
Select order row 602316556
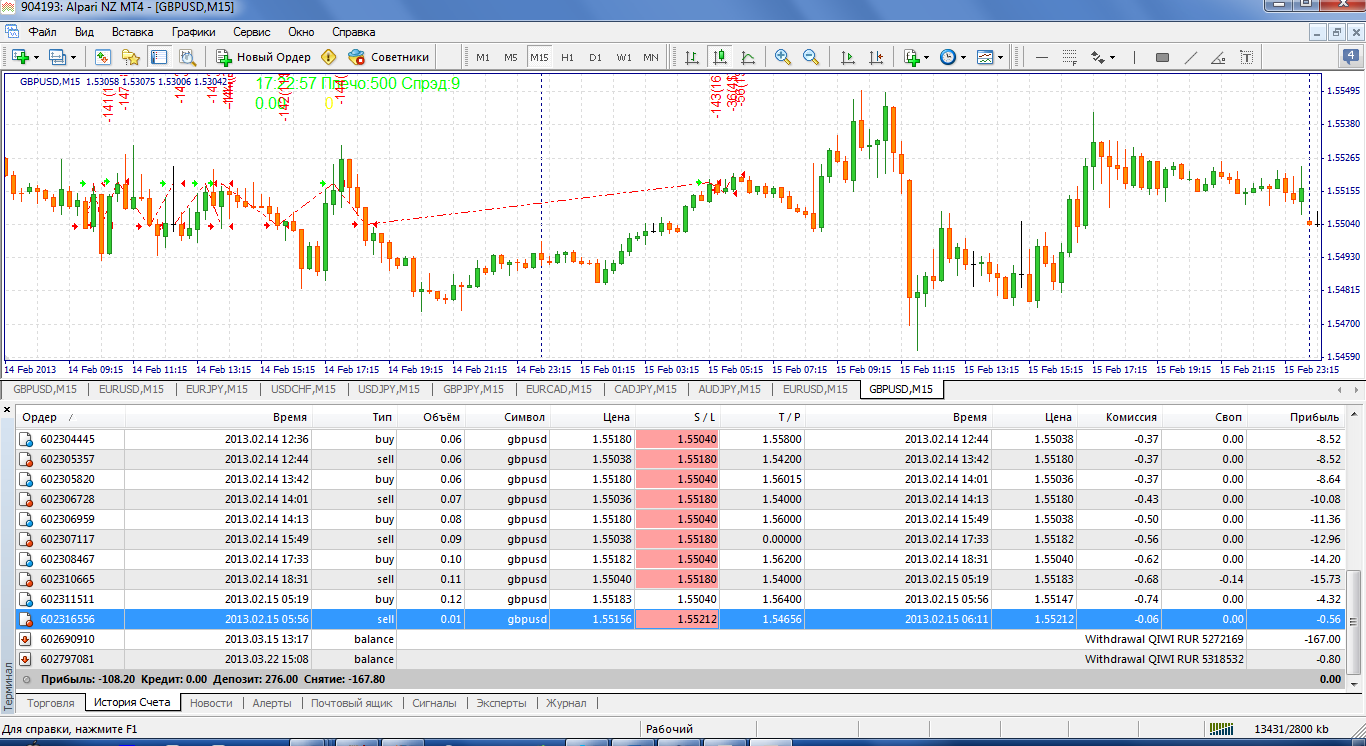[x=682, y=619]
